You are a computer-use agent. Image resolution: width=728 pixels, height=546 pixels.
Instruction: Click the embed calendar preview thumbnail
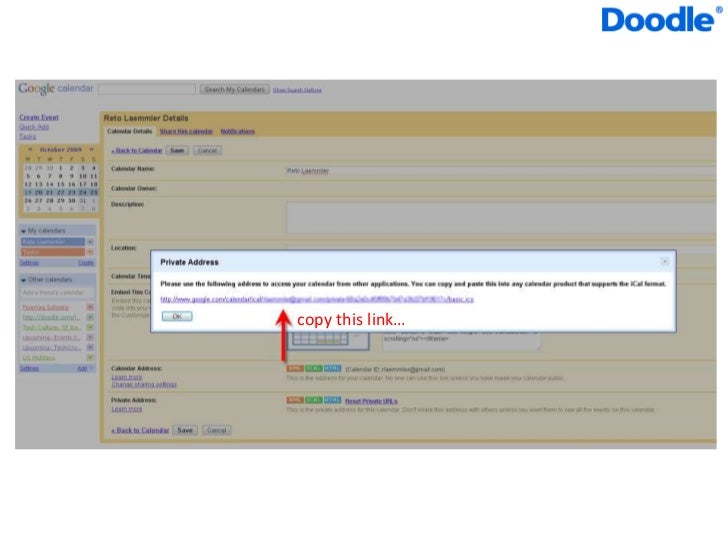click(x=329, y=340)
